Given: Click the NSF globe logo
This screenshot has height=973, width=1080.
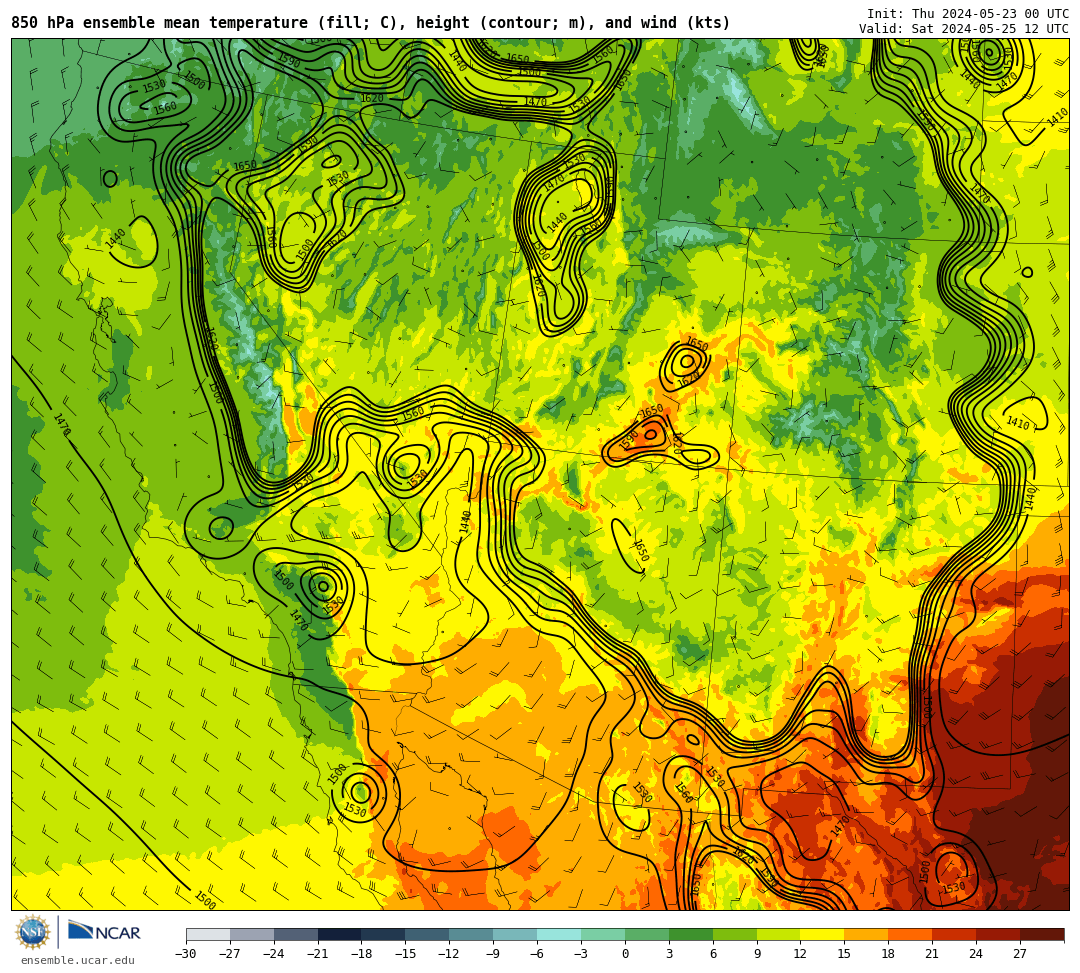Looking at the screenshot, I should point(33,932).
